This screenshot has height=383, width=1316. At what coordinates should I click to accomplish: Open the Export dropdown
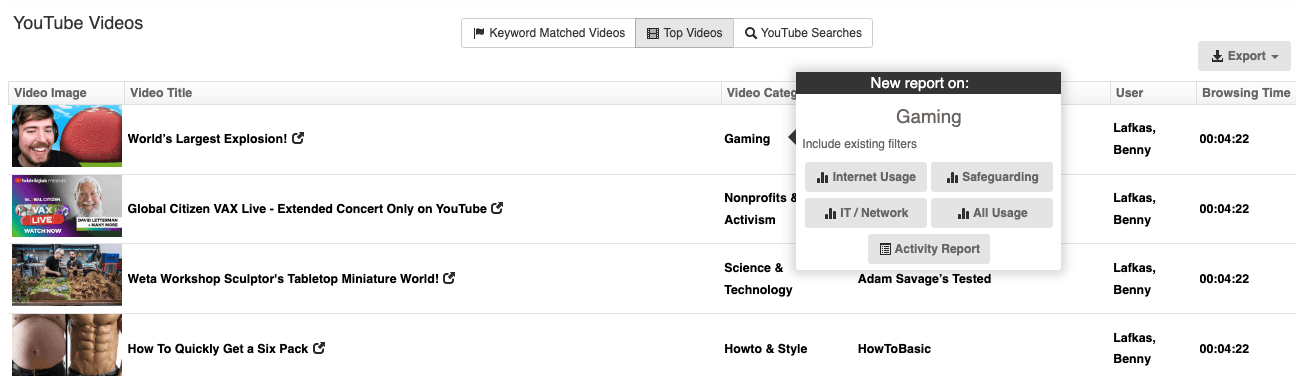pos(1244,56)
